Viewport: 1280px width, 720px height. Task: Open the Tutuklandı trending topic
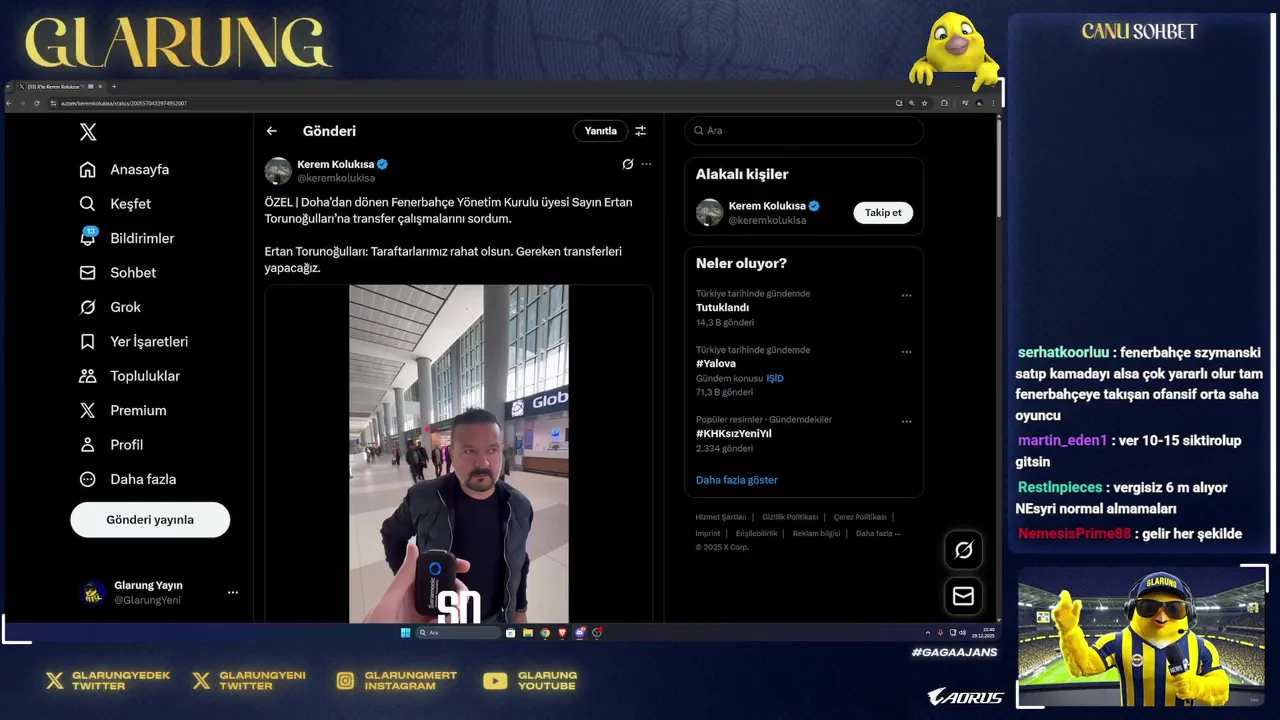tap(722, 308)
